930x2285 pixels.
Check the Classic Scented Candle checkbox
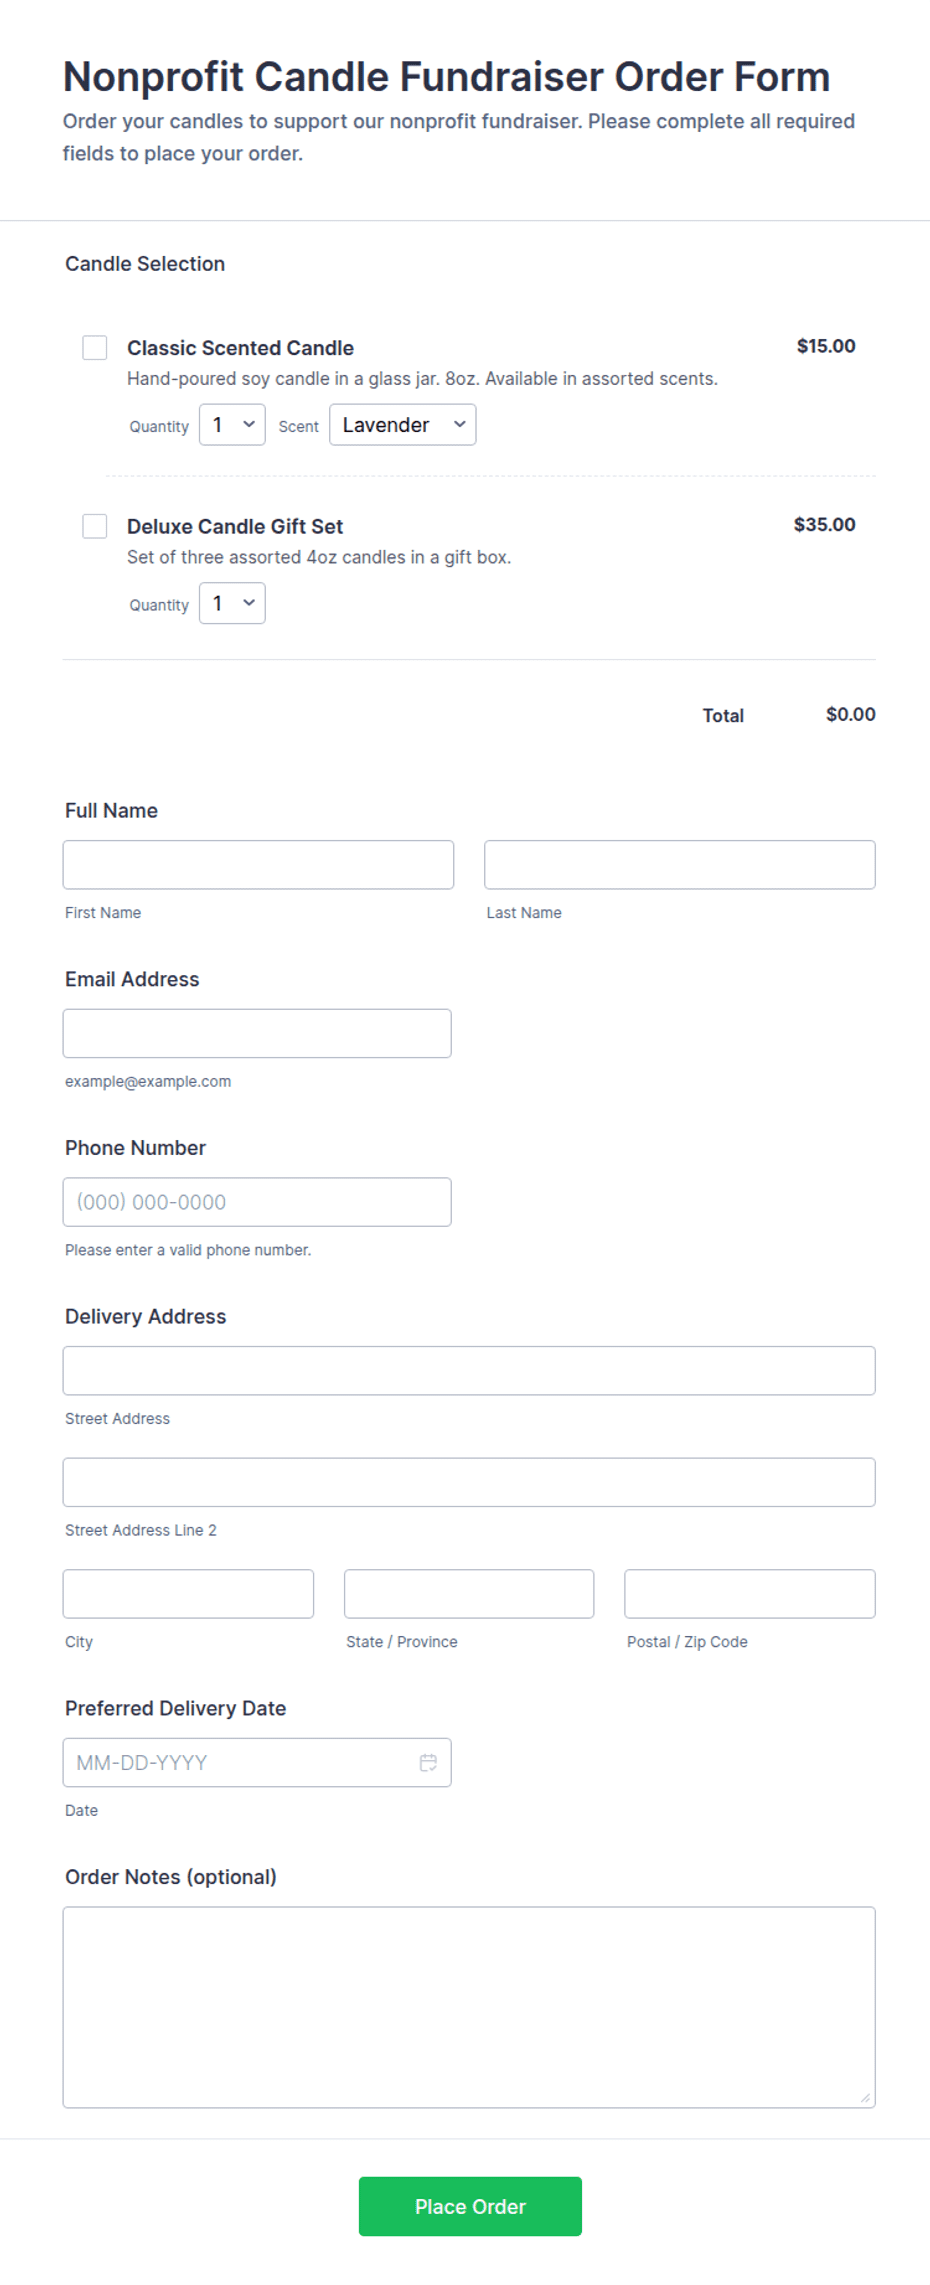click(x=95, y=347)
